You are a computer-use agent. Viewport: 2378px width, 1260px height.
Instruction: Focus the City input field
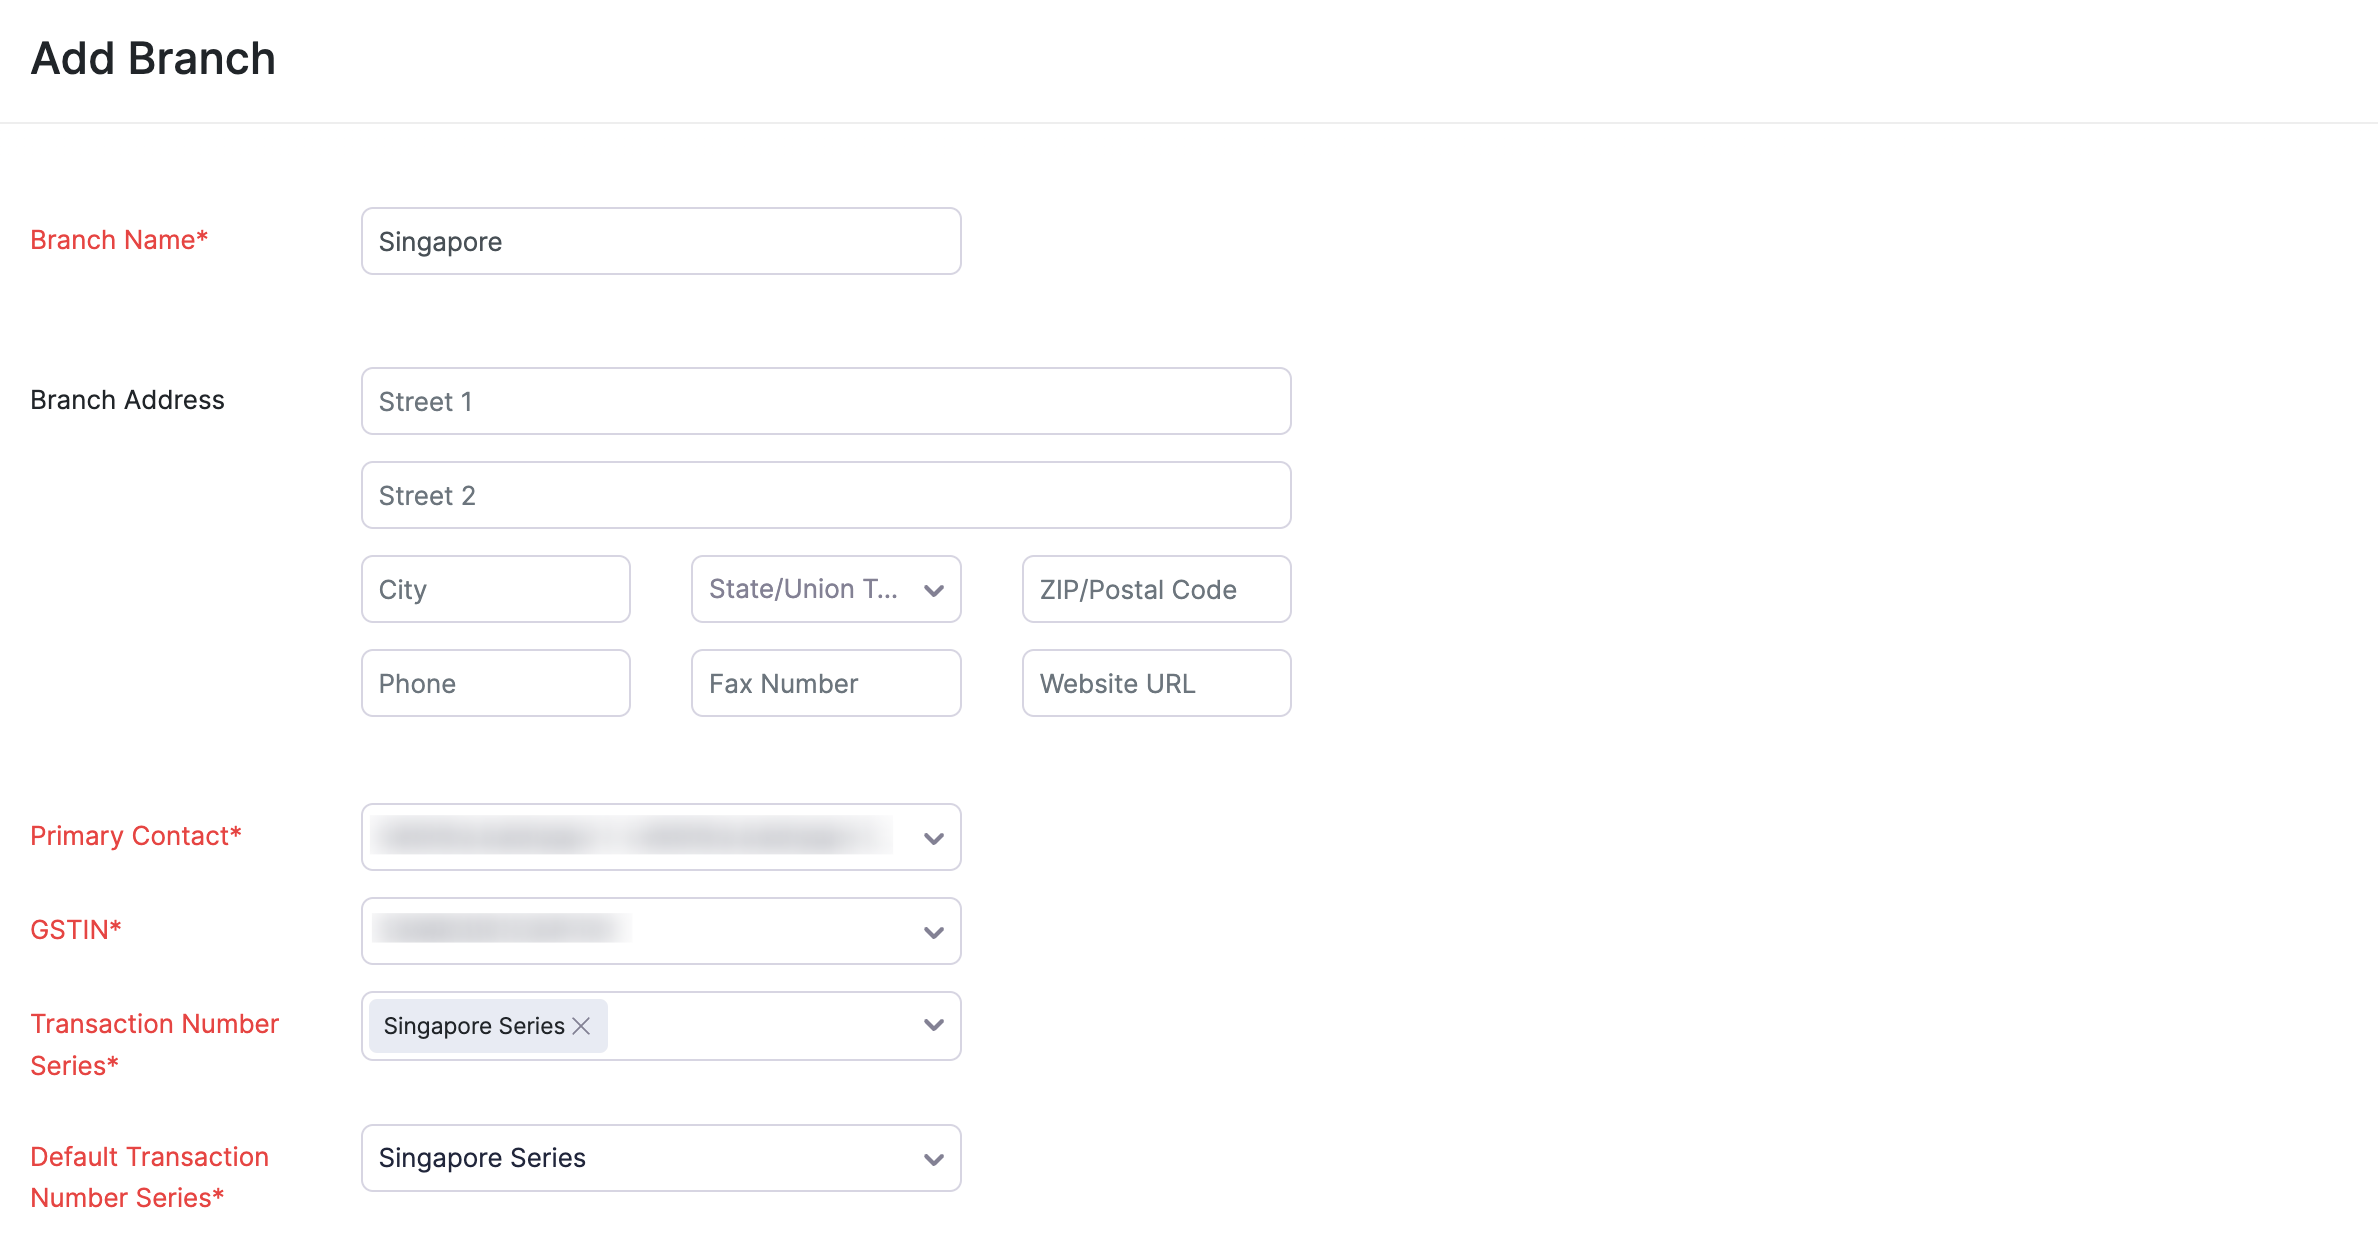[495, 589]
